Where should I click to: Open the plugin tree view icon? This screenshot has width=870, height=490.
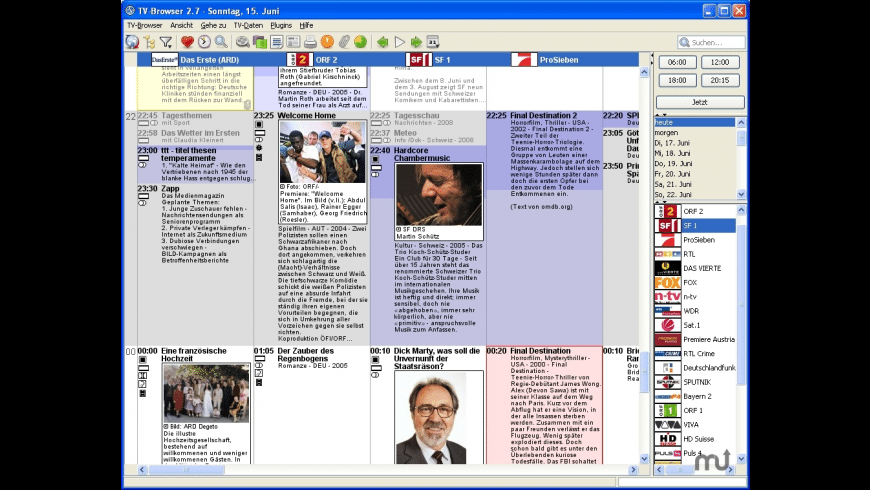pos(149,42)
